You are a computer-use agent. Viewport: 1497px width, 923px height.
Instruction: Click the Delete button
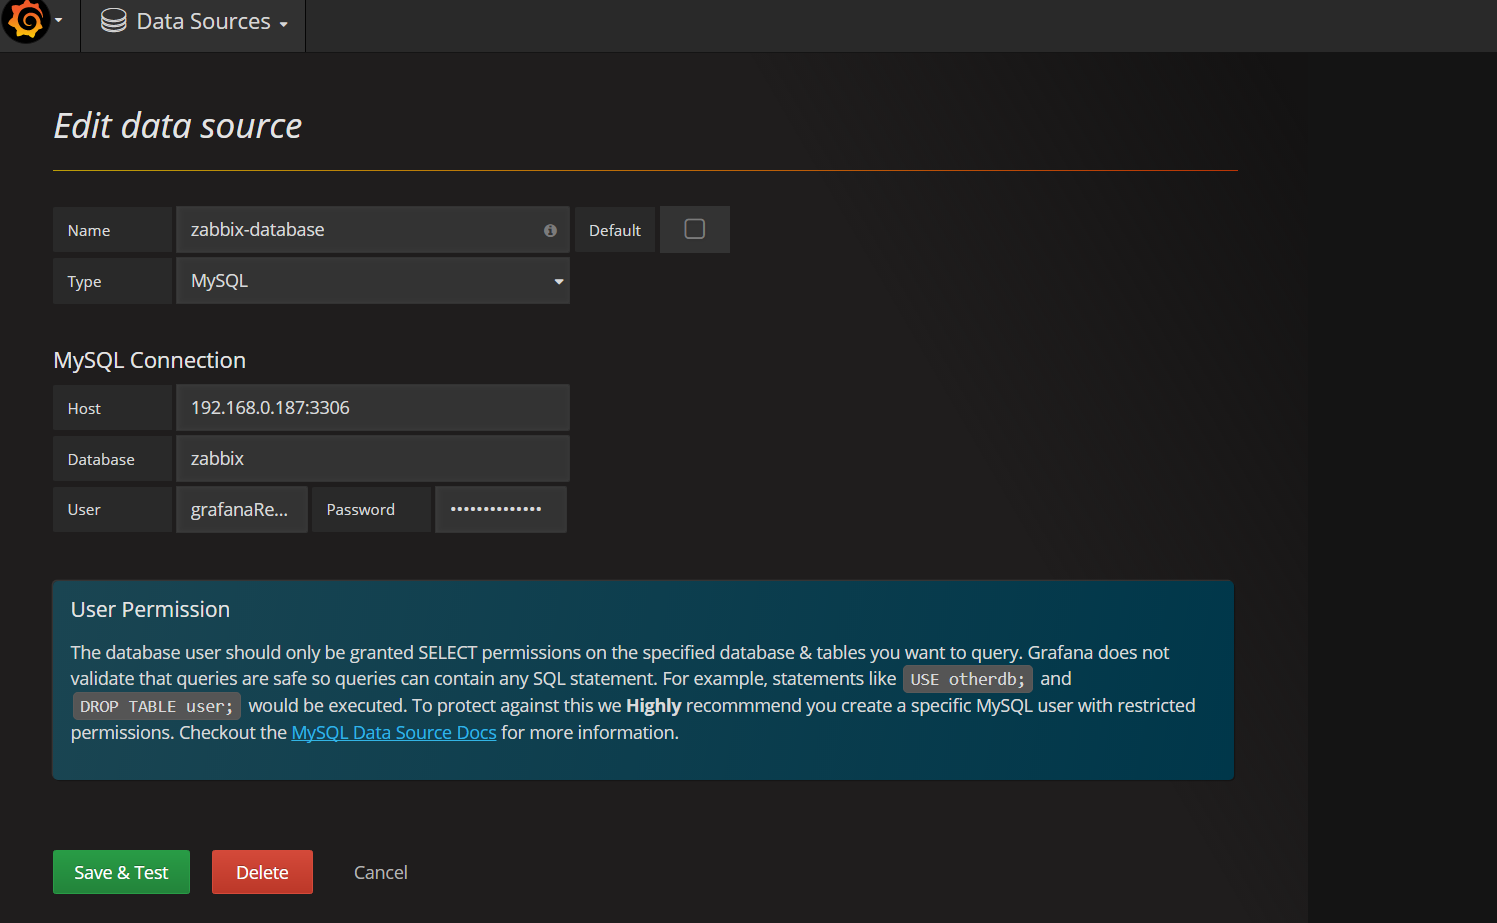(x=261, y=871)
